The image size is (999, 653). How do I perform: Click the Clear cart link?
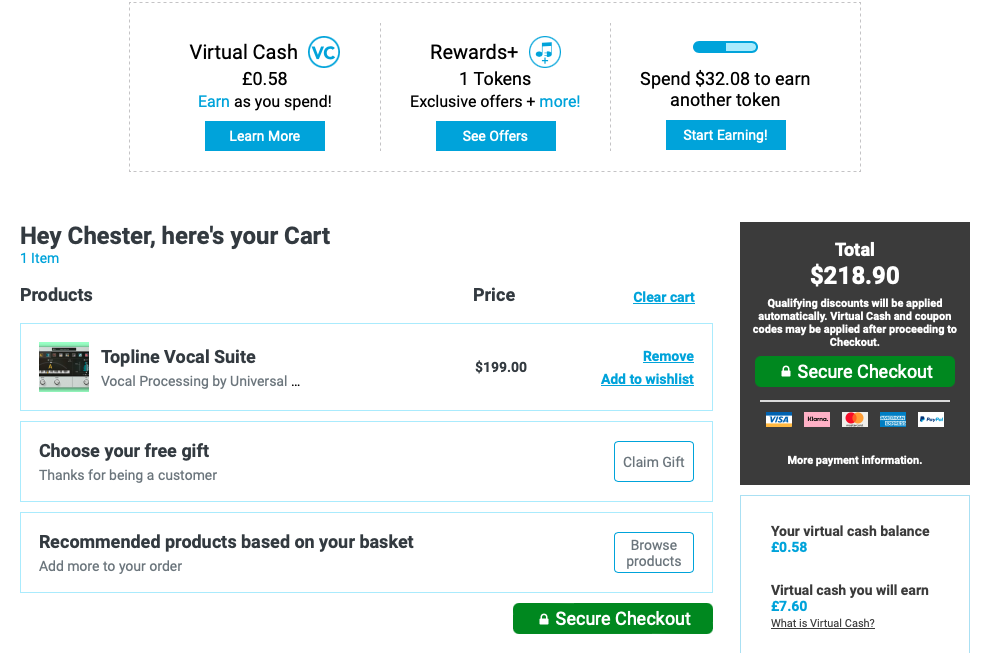(x=663, y=297)
